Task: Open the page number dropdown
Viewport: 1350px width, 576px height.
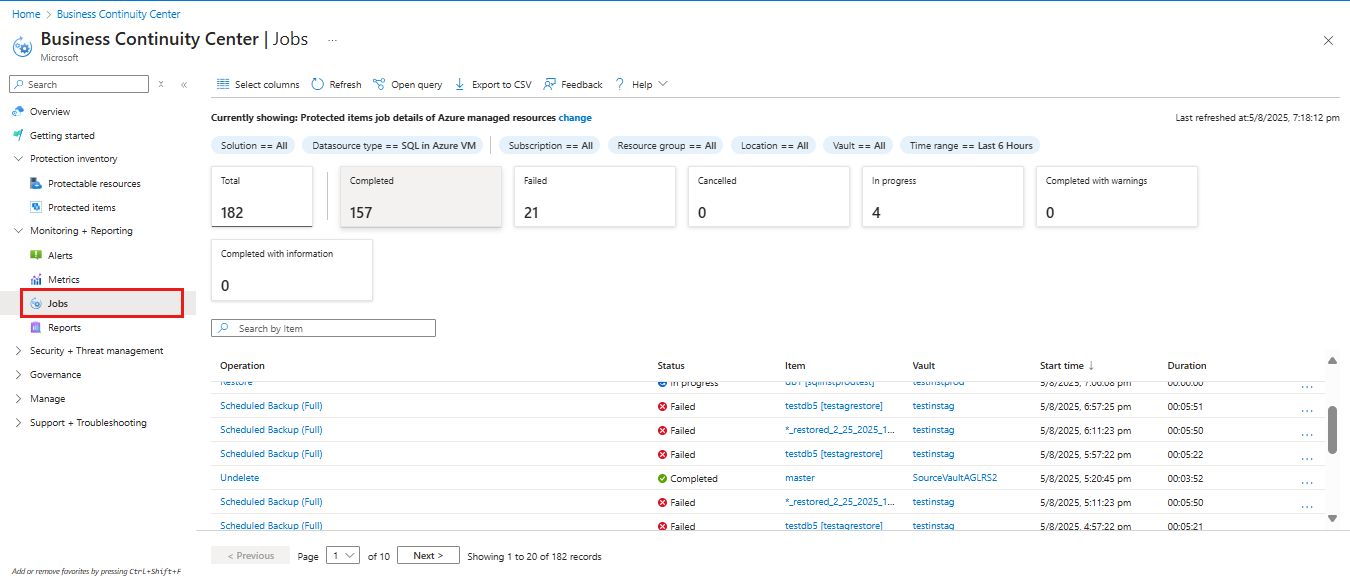Action: [345, 555]
